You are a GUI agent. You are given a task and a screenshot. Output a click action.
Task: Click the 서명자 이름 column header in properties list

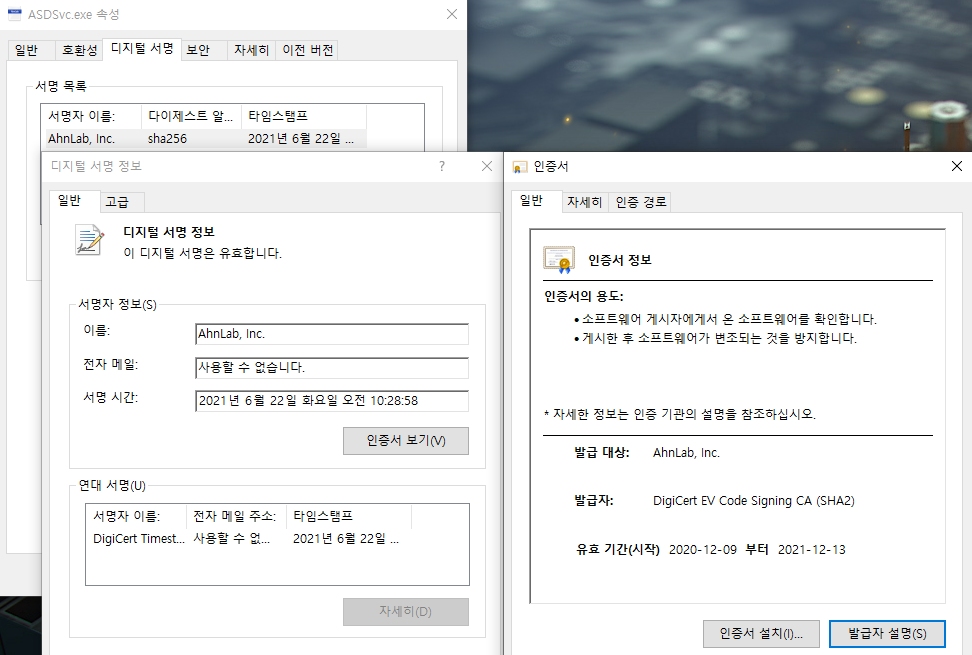[92, 116]
